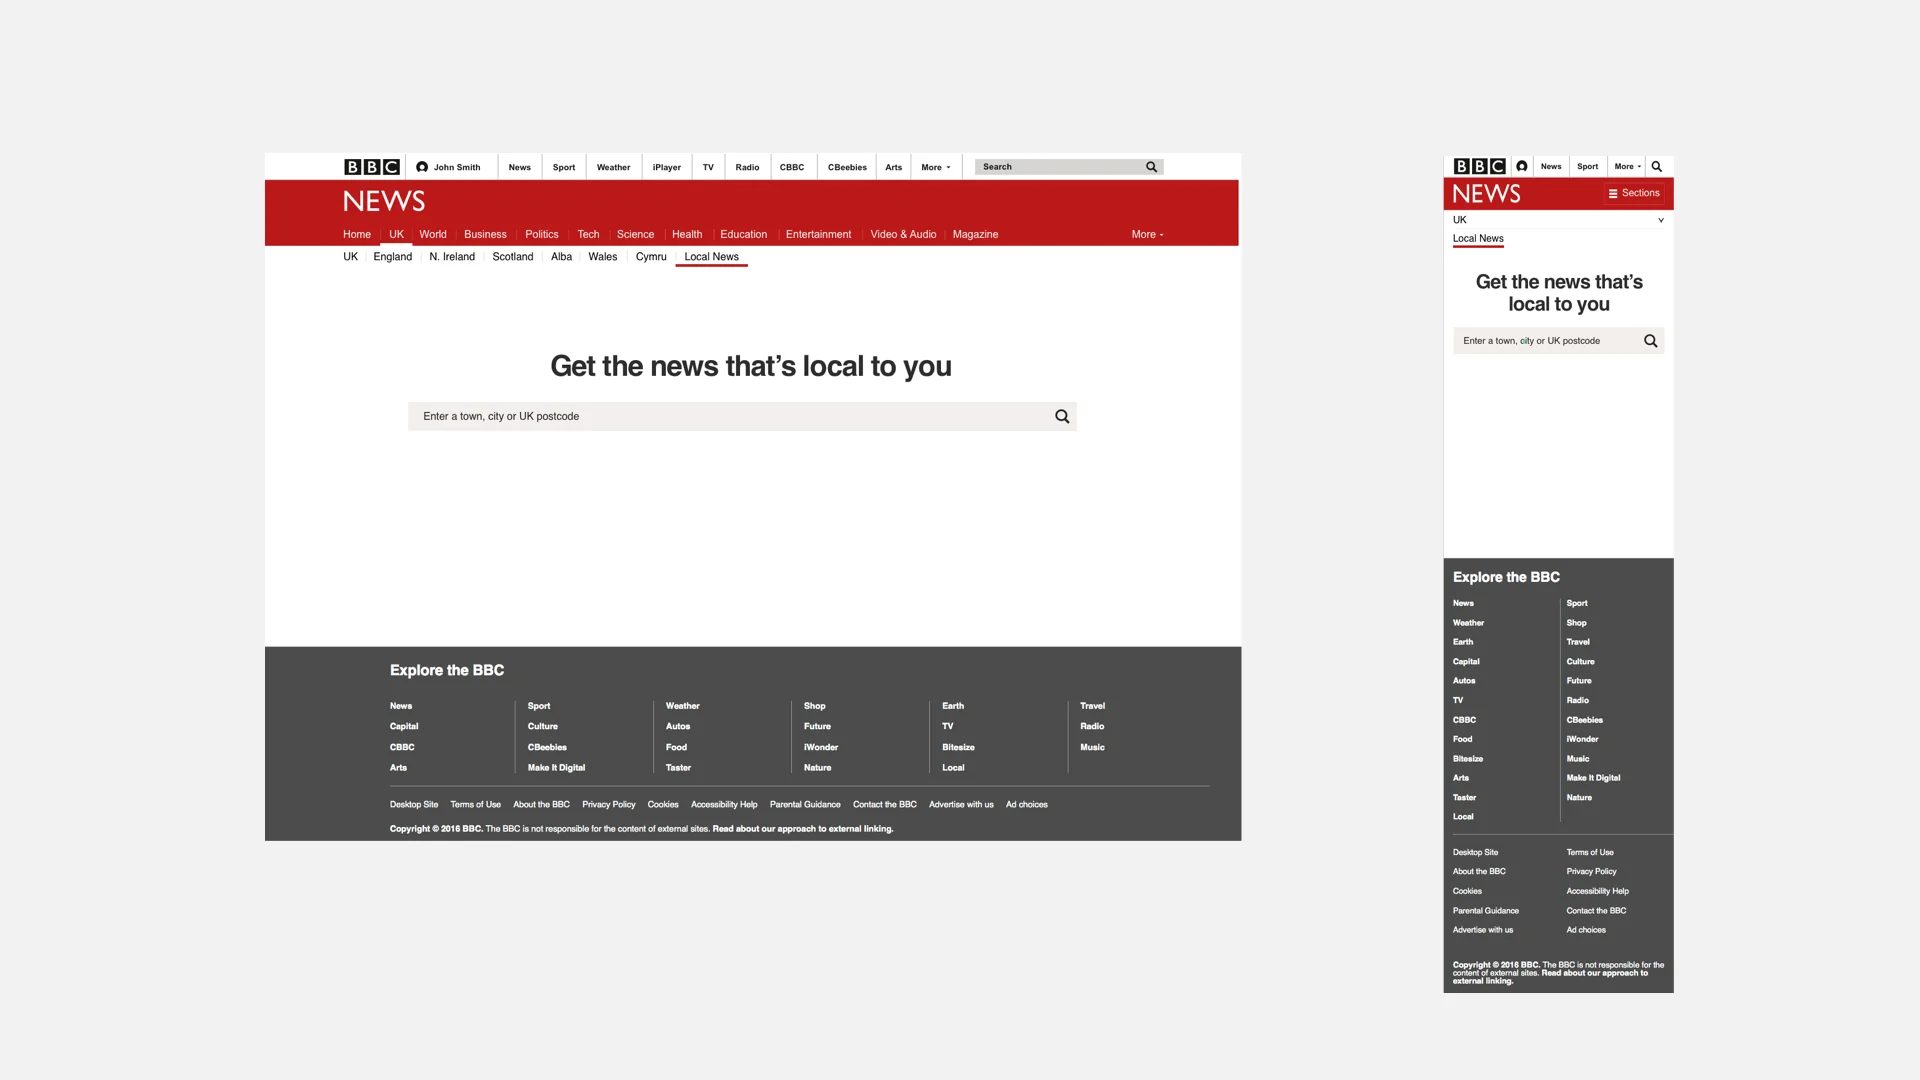
Task: Open the Nature link in the mobile footer
Action: click(x=1579, y=798)
